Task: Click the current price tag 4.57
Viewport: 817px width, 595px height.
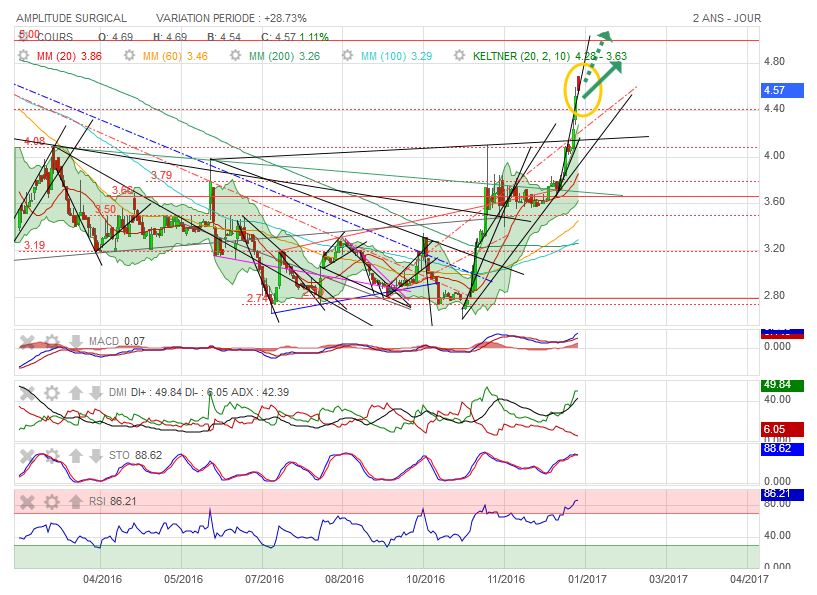Action: tap(782, 90)
